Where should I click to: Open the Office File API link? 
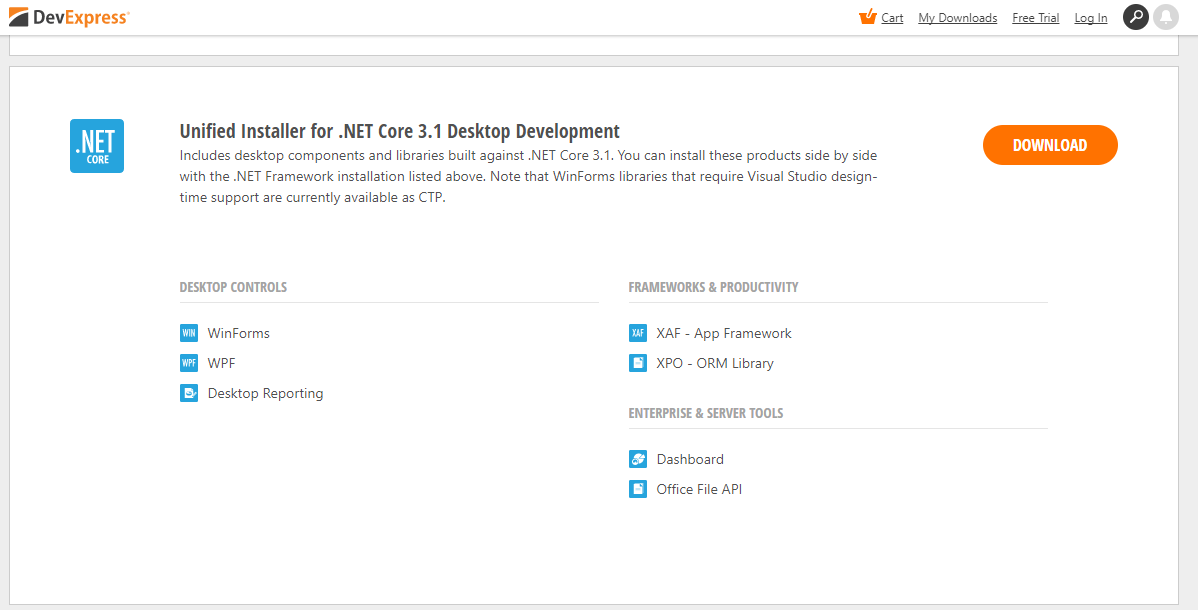[x=699, y=489]
